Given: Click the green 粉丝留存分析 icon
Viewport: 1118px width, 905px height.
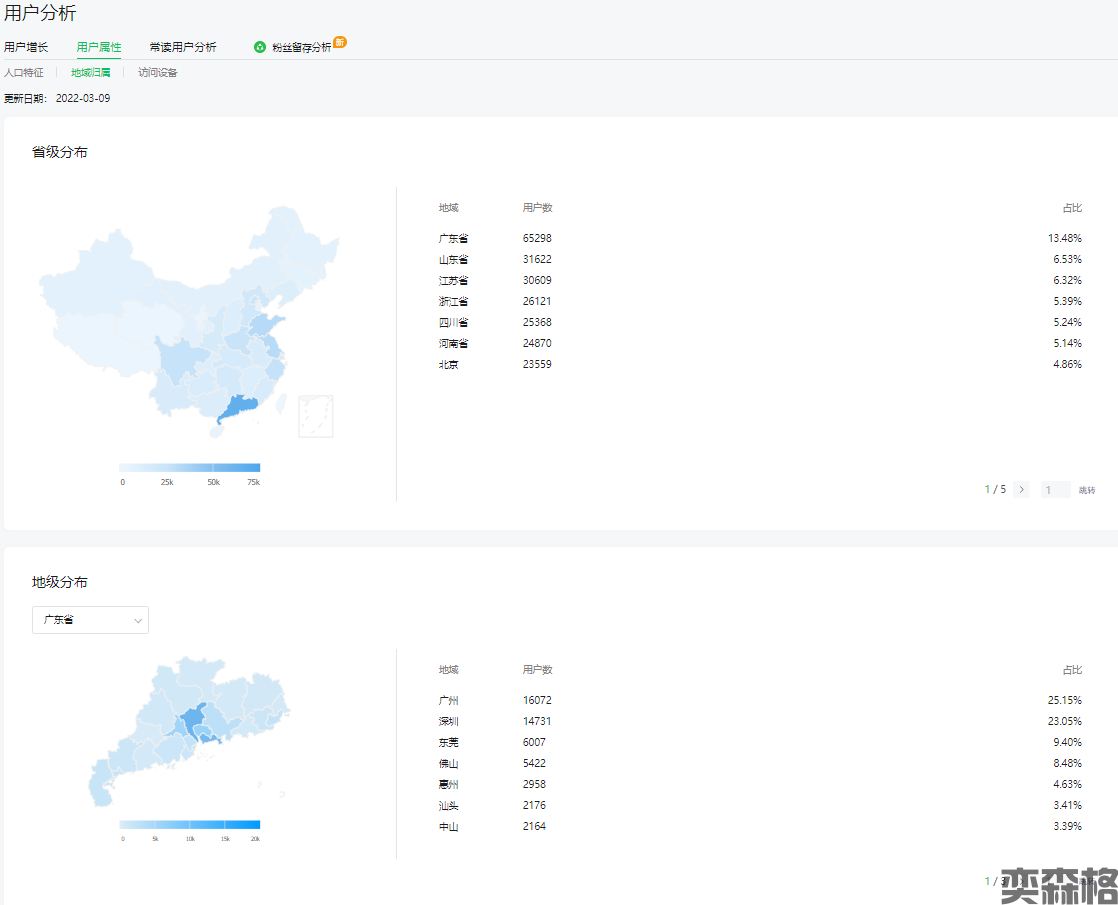Looking at the screenshot, I should (260, 47).
